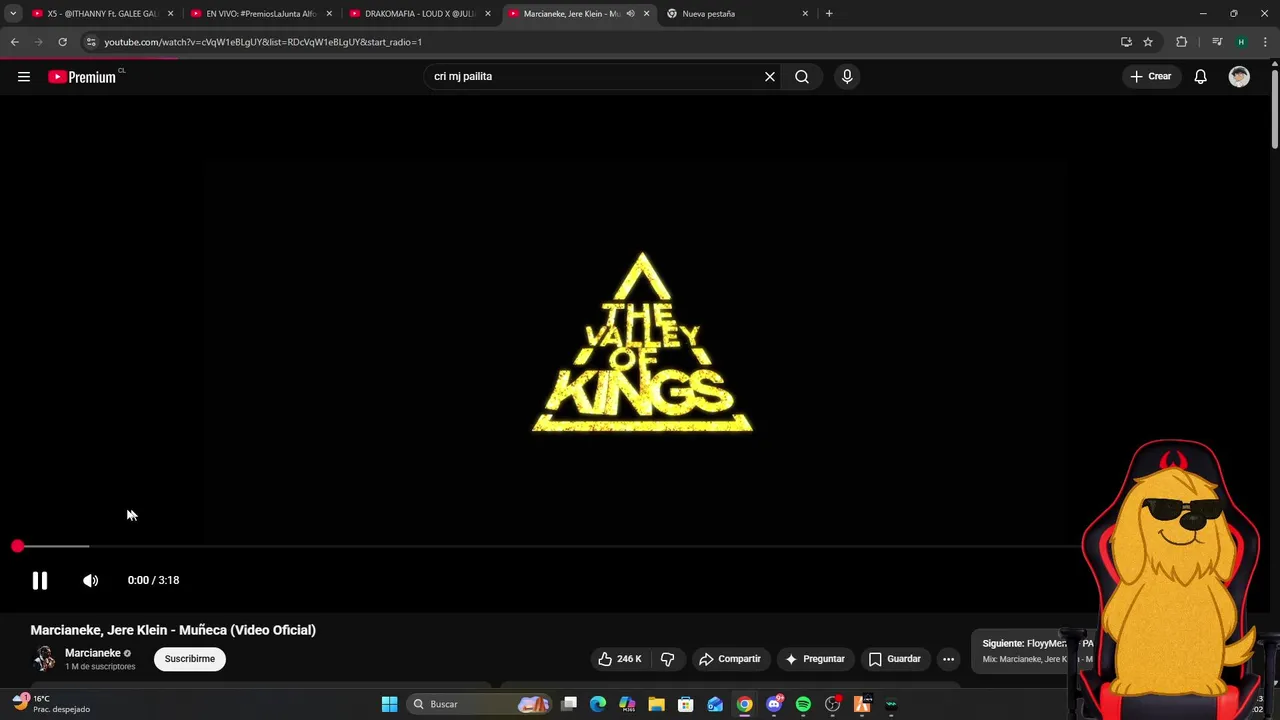This screenshot has width=1280, height=720.
Task: Click the red progress bar scrubber handle
Action: [18, 547]
